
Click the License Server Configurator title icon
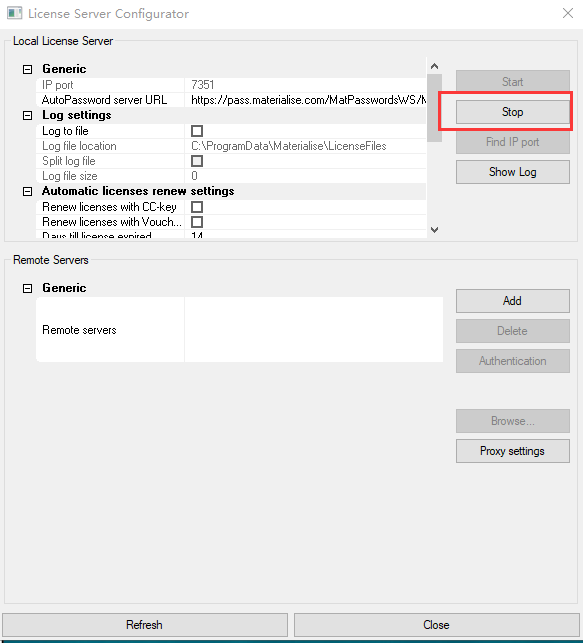14,13
